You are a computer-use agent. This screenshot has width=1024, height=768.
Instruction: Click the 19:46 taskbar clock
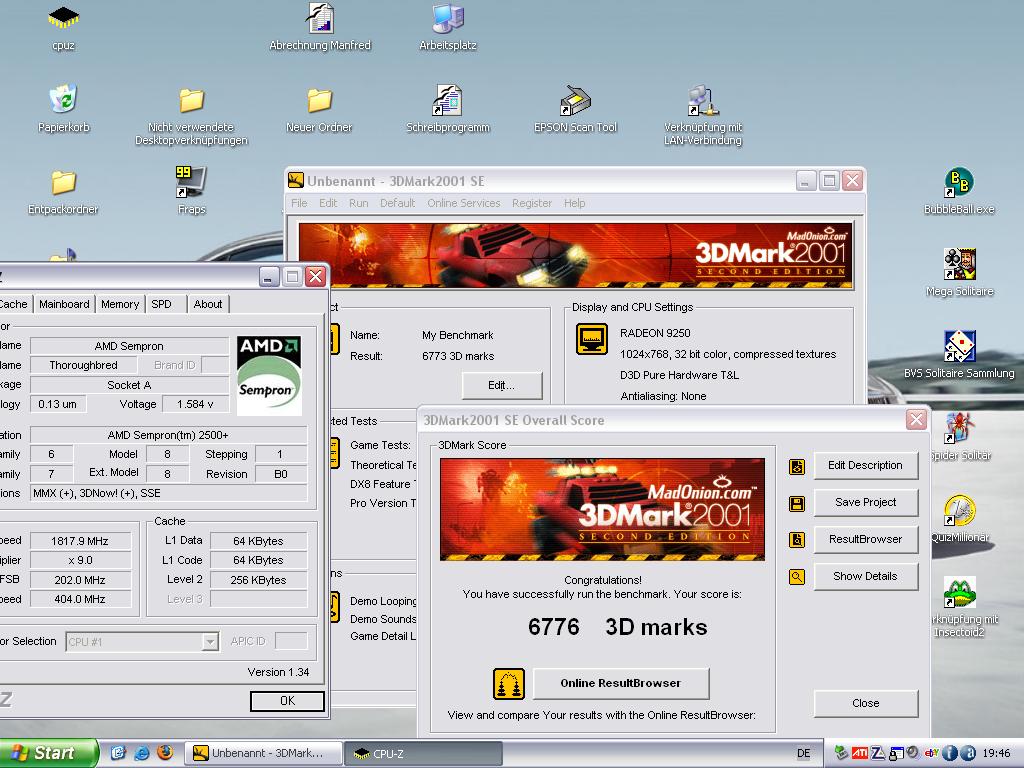click(x=997, y=754)
